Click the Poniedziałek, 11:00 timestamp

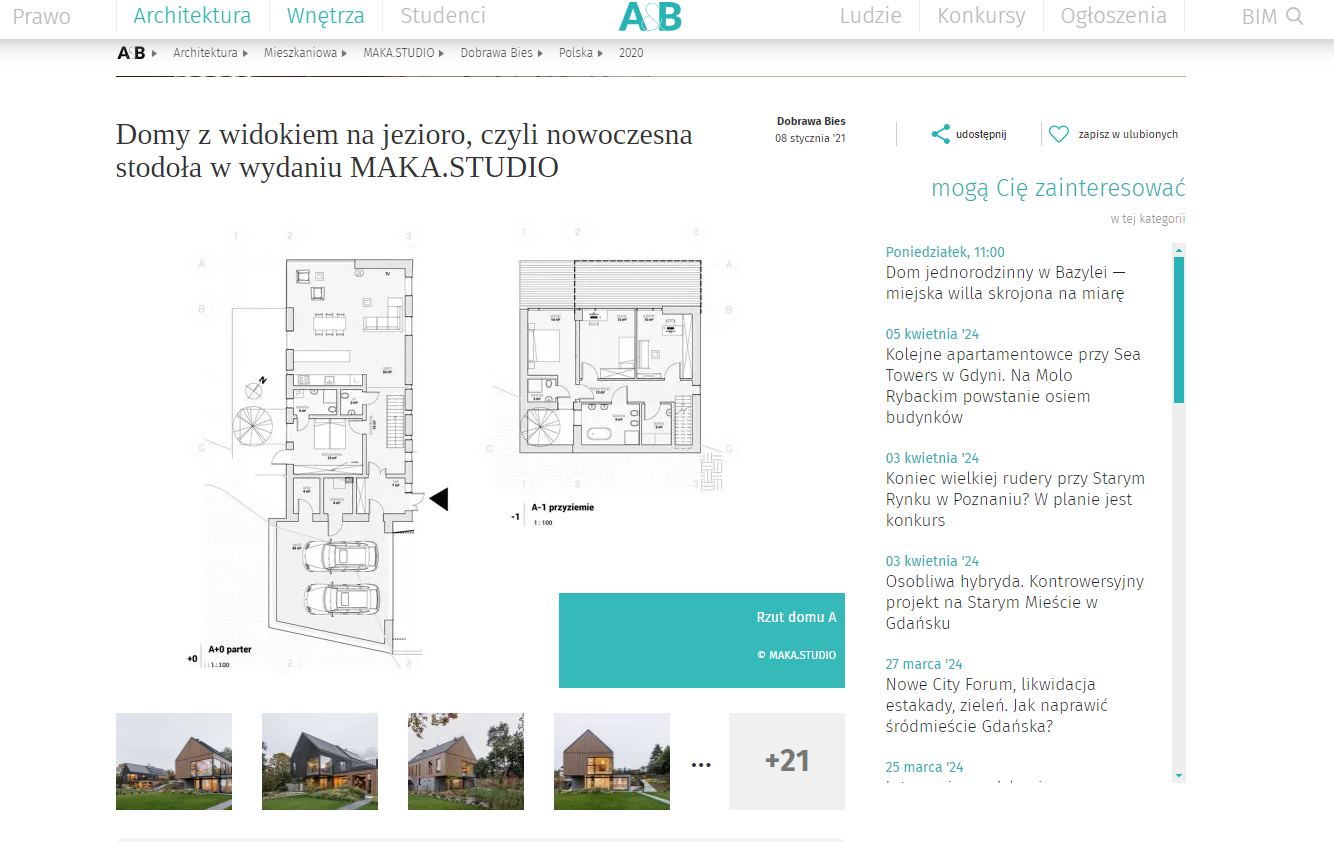(x=945, y=252)
